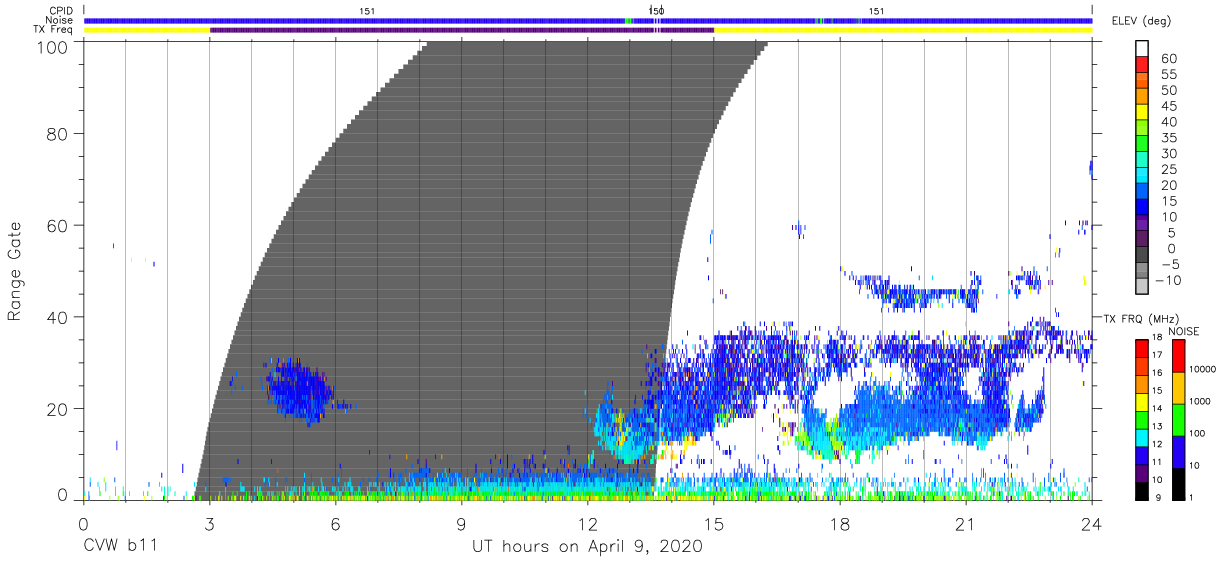Click the '20' range gate y-axis tick
Viewport: 1228px width, 567px height.
tap(58, 409)
